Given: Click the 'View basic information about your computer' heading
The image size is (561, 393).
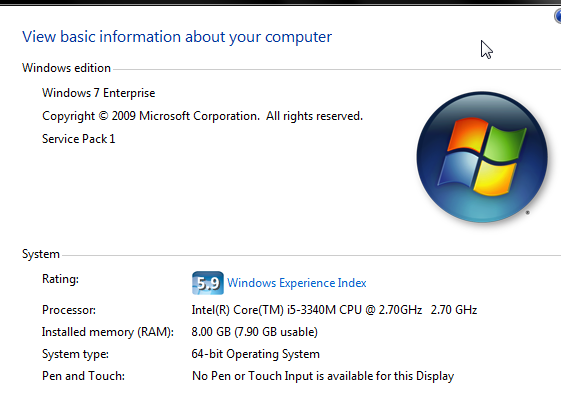Looking at the screenshot, I should (177, 37).
